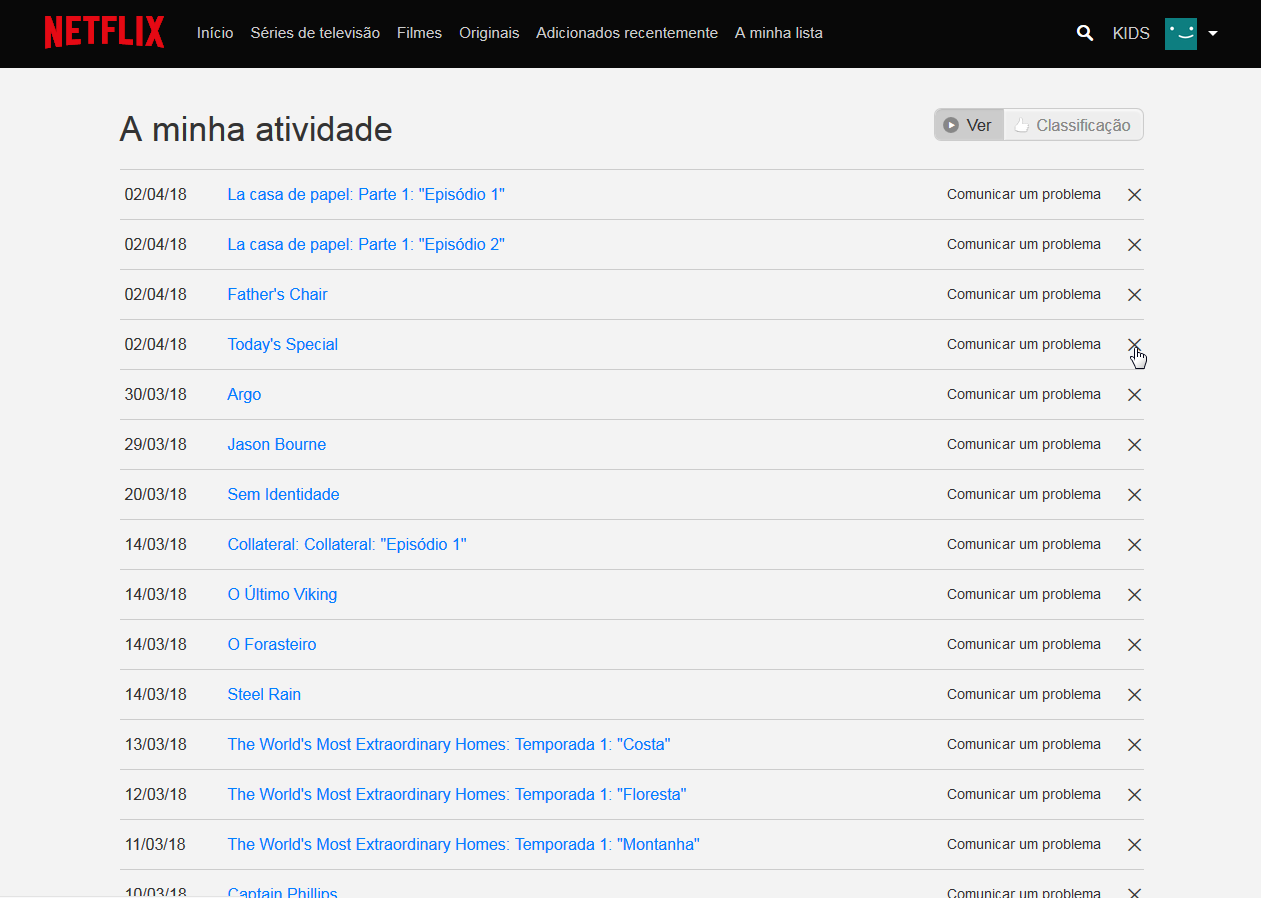This screenshot has width=1261, height=898.
Task: Switch to the Ver view toggle
Action: 969,125
